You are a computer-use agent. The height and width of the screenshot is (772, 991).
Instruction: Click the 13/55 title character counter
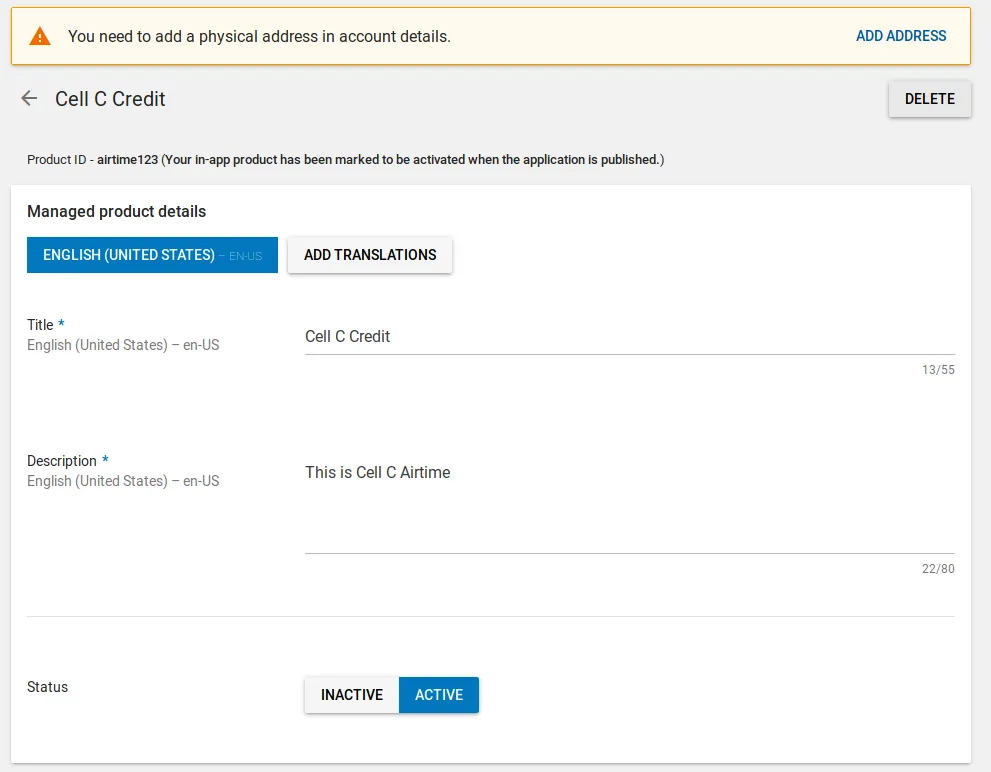(x=938, y=370)
